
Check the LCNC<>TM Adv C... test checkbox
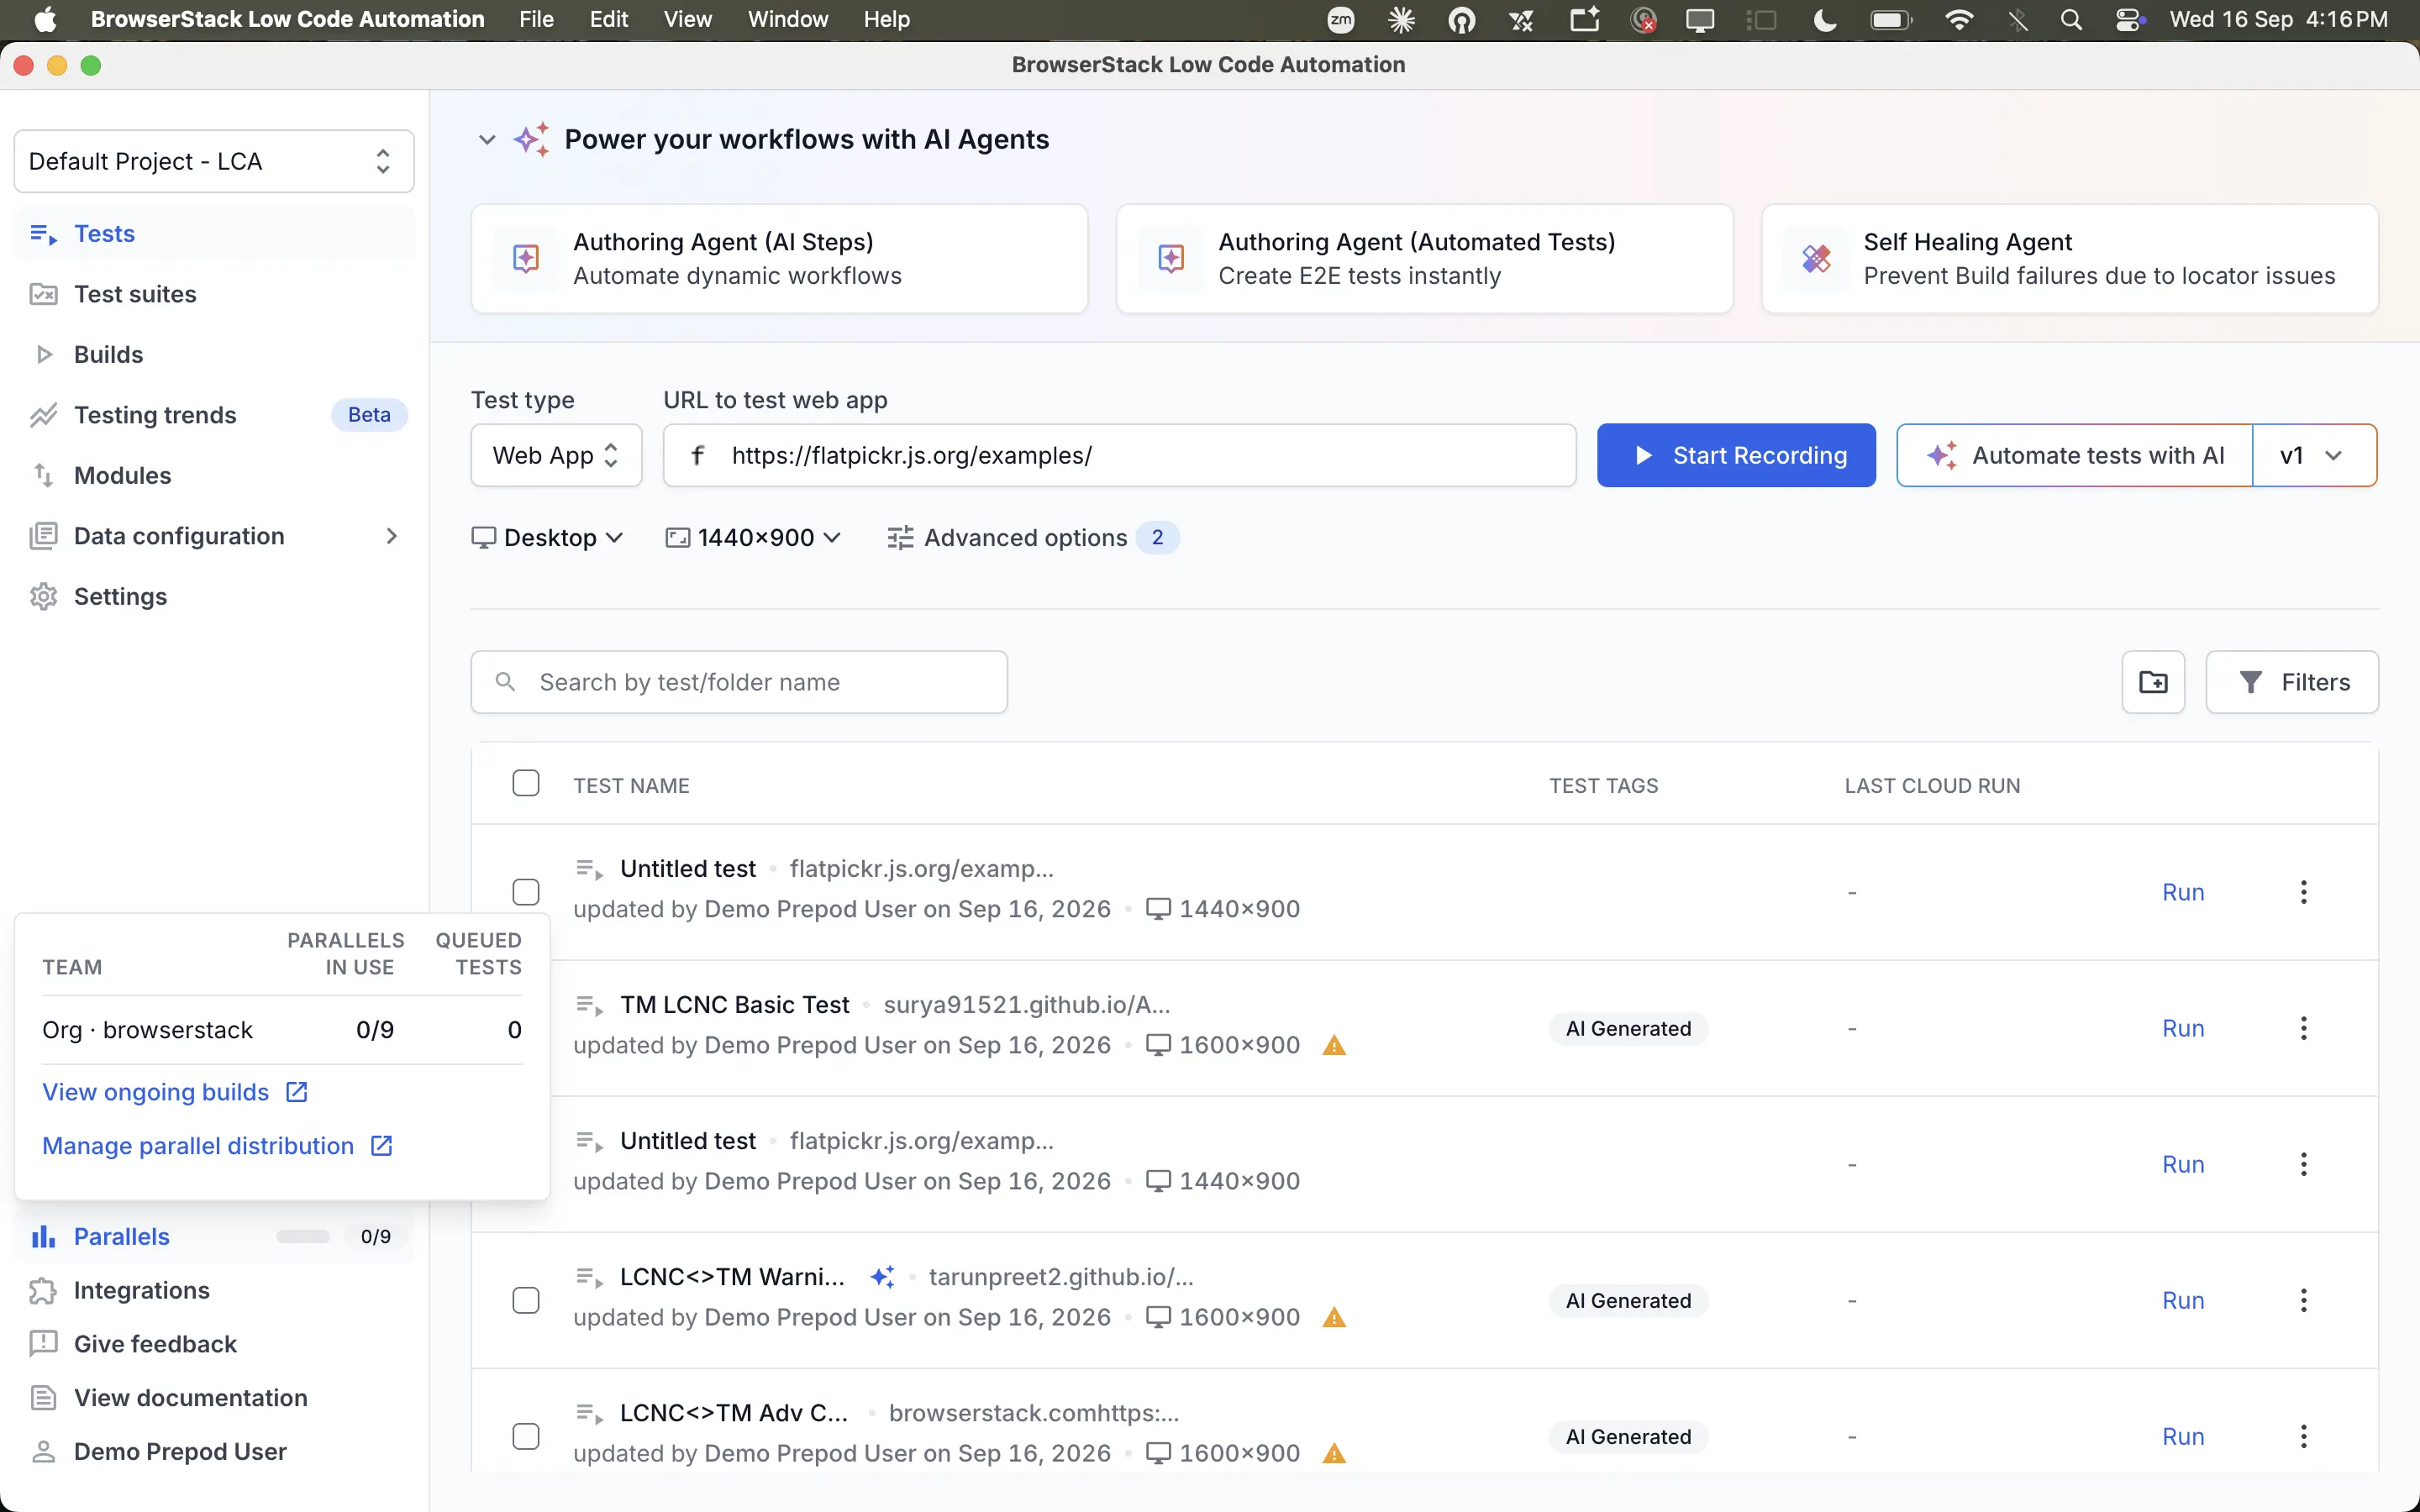[x=526, y=1436]
